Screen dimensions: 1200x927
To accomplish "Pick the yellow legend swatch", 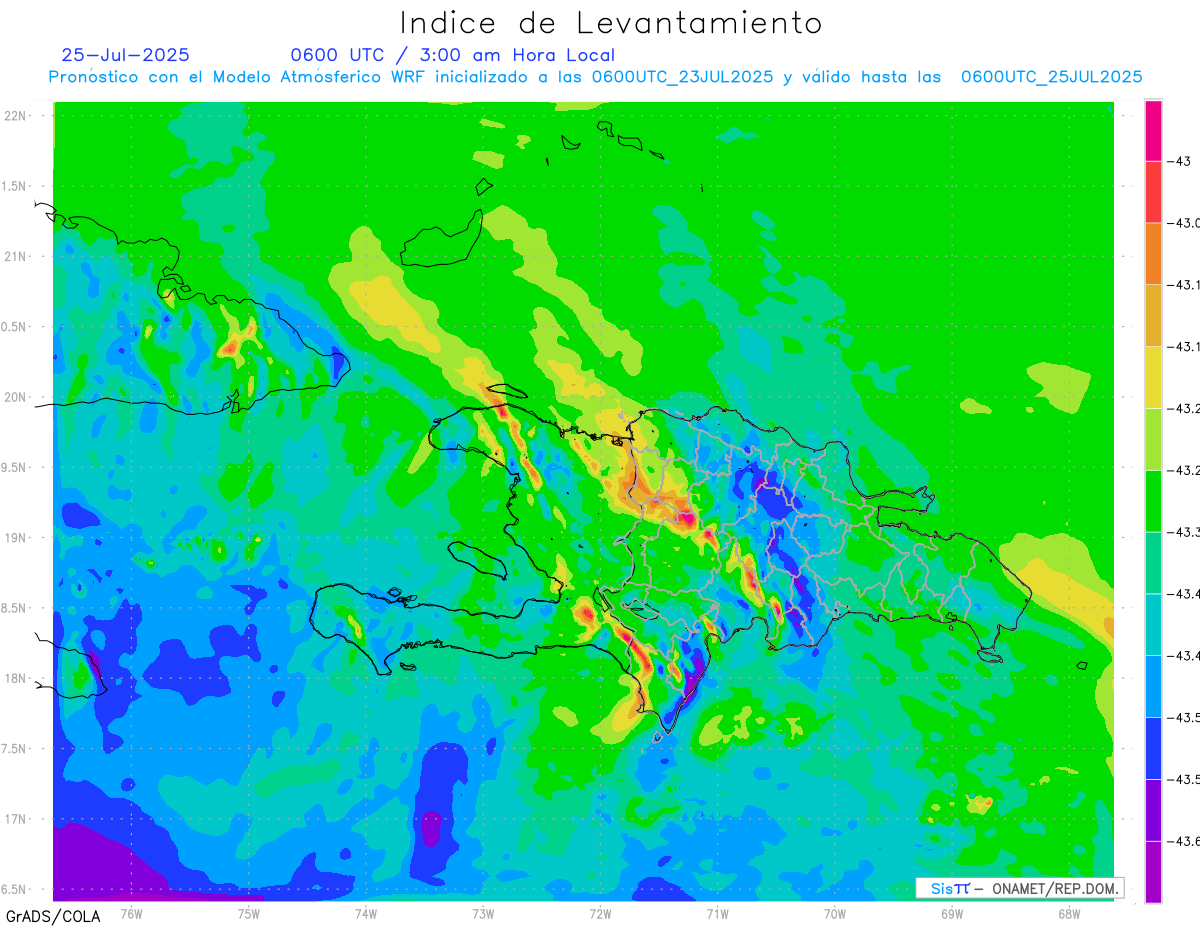I will (1153, 377).
